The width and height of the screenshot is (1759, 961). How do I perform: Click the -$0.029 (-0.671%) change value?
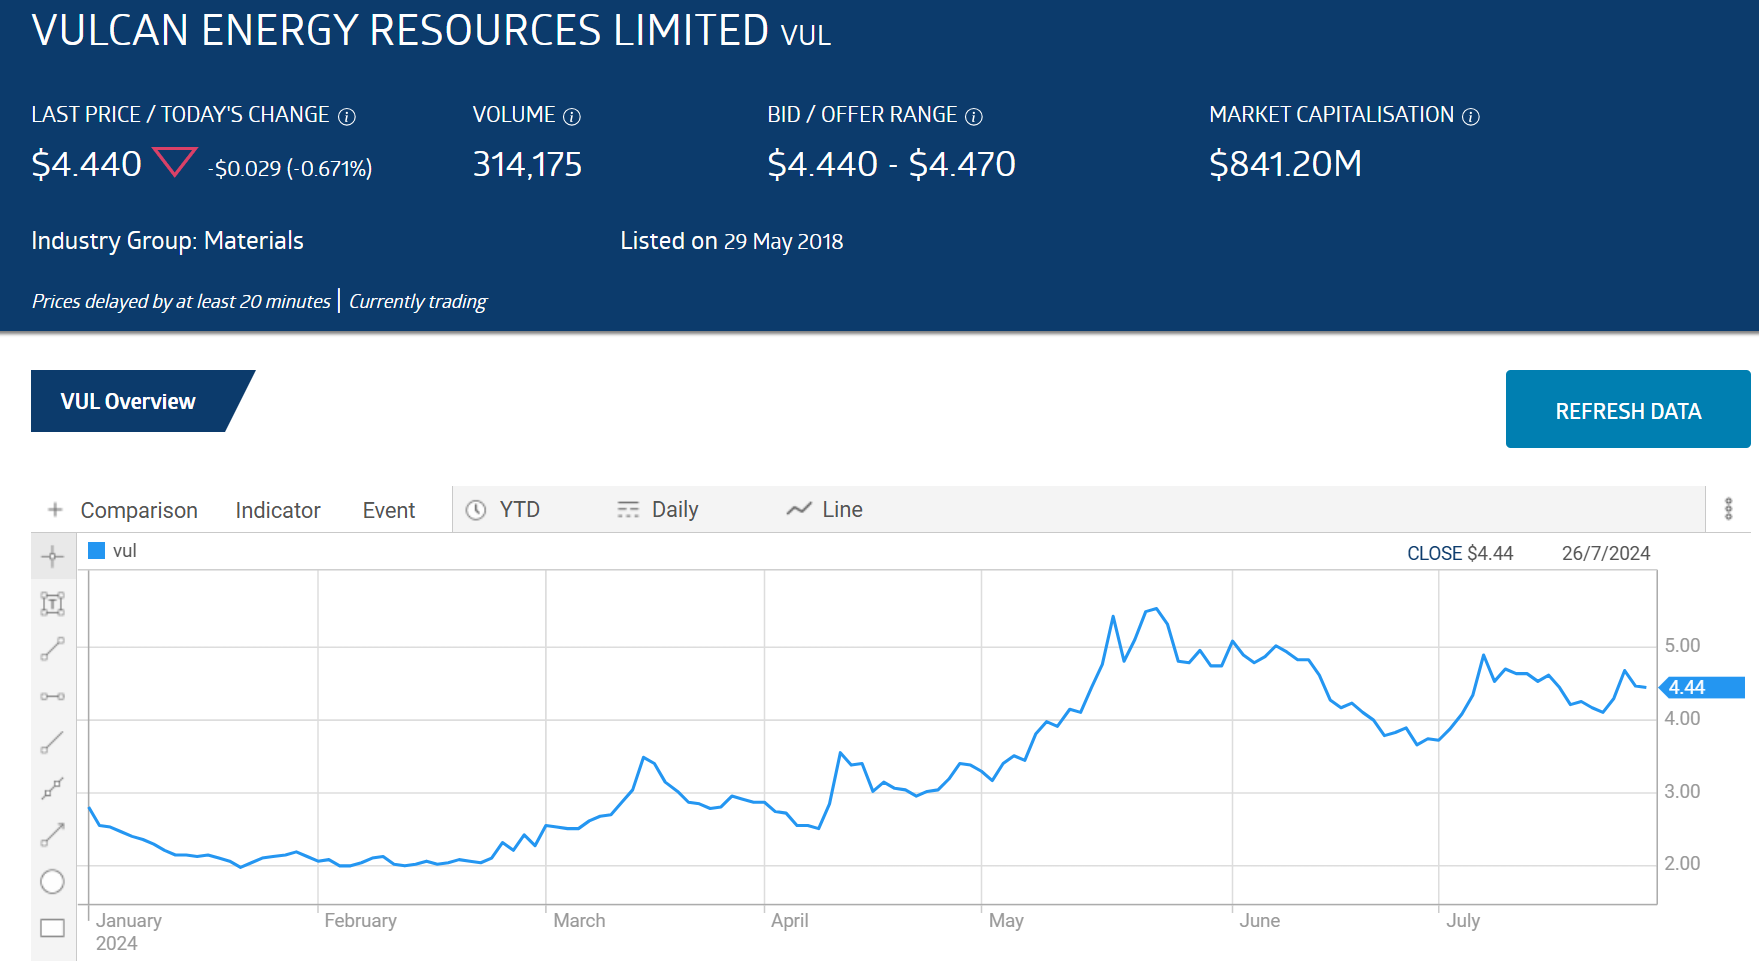(290, 168)
